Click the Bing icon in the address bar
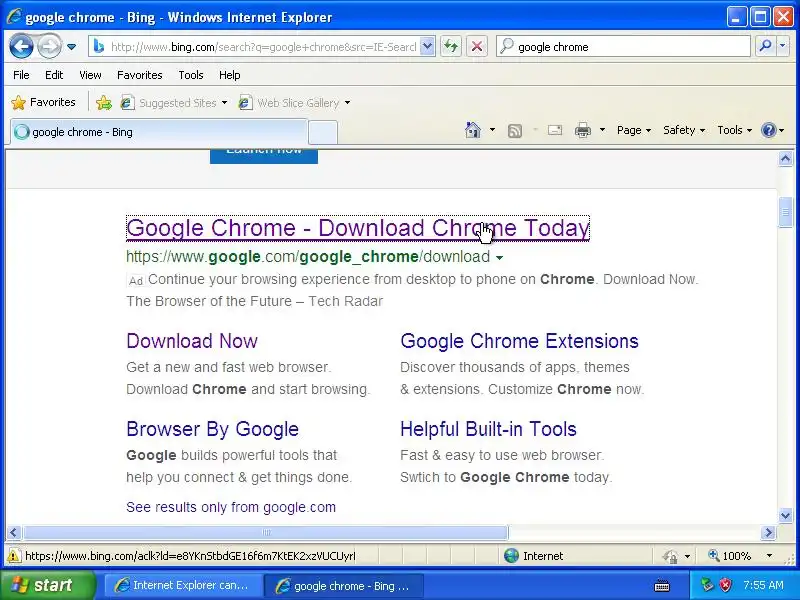 point(99,47)
